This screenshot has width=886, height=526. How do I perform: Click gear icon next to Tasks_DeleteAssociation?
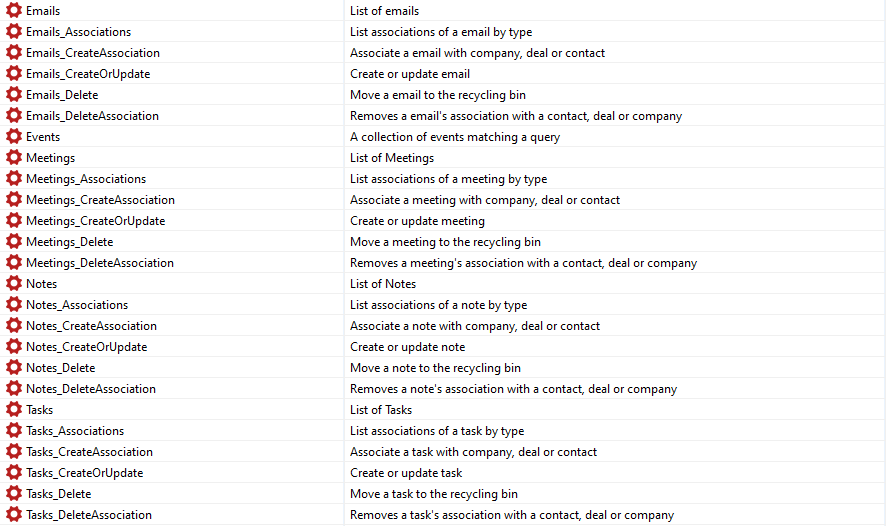pyautogui.click(x=14, y=515)
